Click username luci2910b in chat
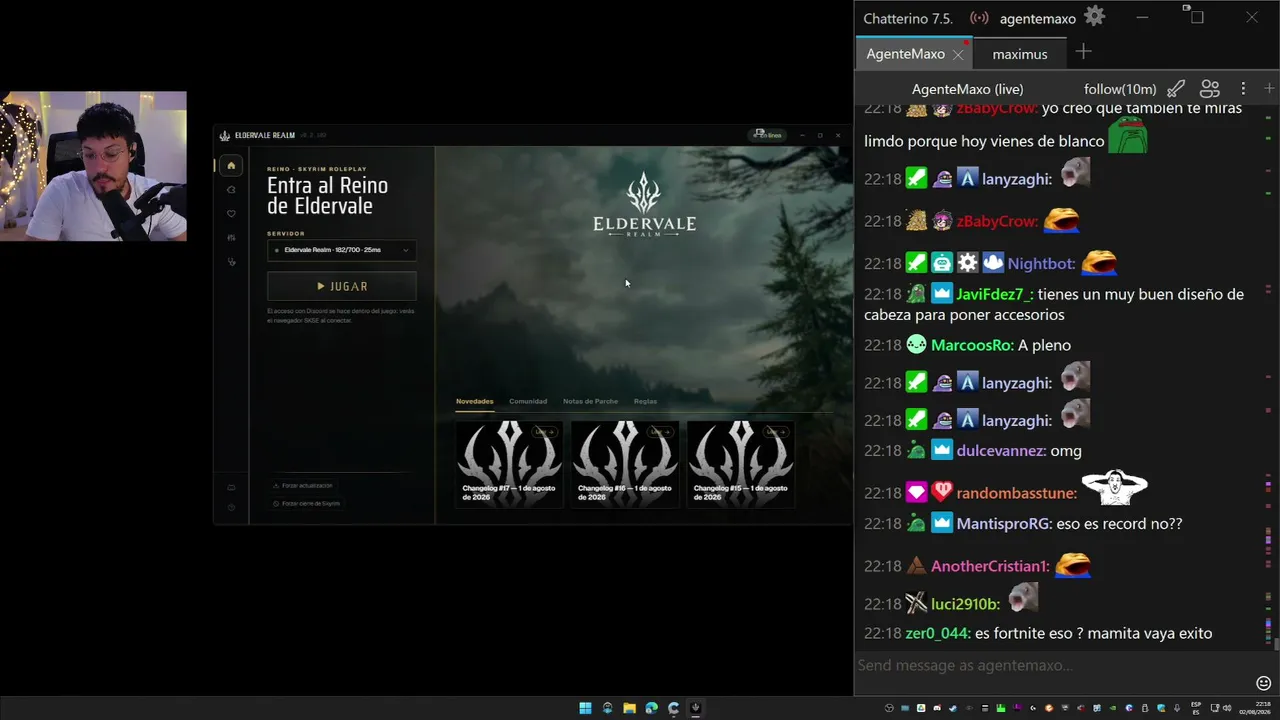Viewport: 1280px width, 720px height. [x=966, y=604]
